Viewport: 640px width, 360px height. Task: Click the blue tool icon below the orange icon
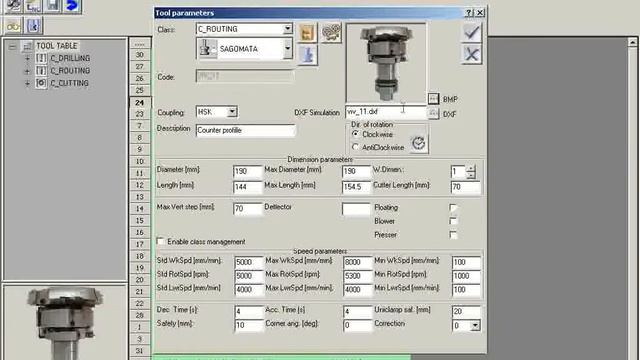307,55
